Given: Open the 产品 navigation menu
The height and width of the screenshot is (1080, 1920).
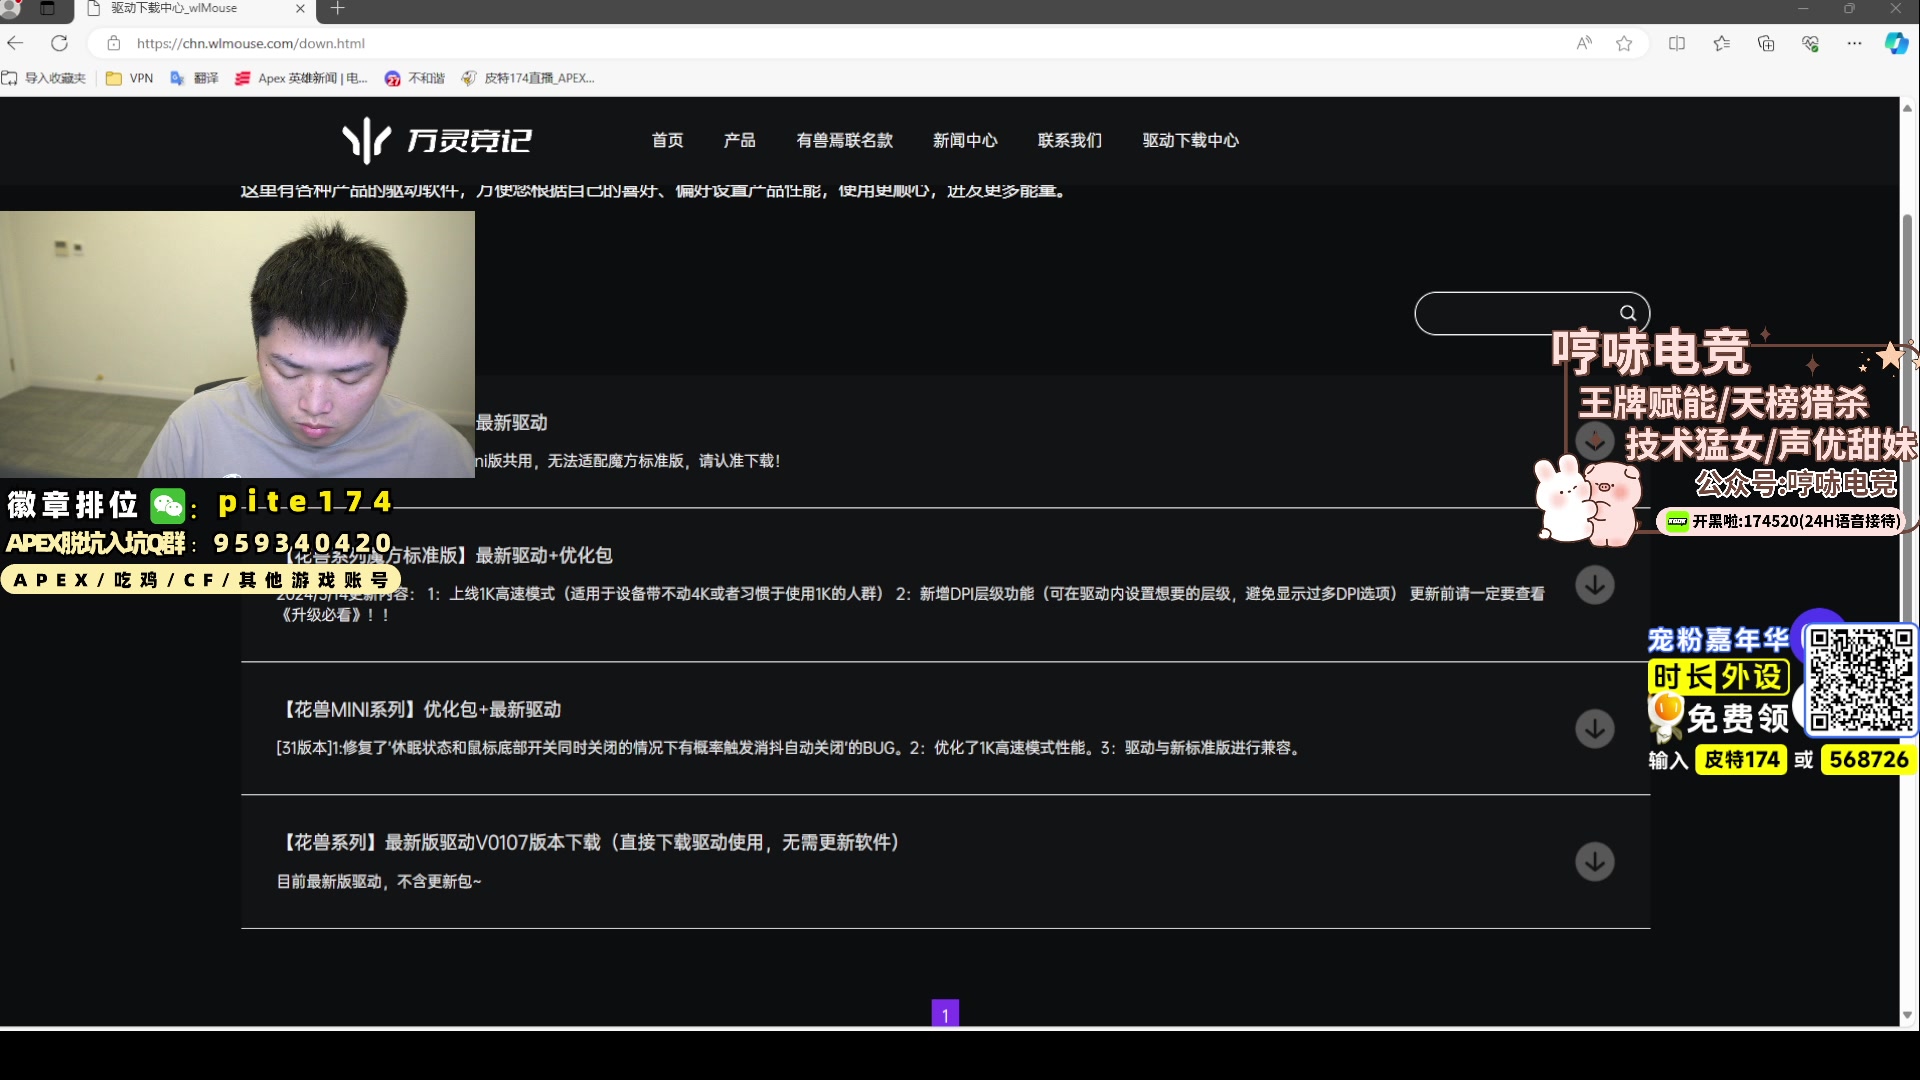Looking at the screenshot, I should click(x=739, y=140).
